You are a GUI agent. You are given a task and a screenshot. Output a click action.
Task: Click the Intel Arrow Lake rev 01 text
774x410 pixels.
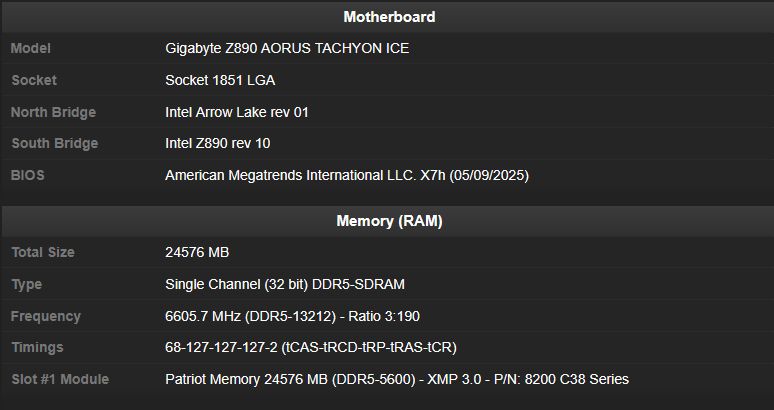pyautogui.click(x=237, y=112)
